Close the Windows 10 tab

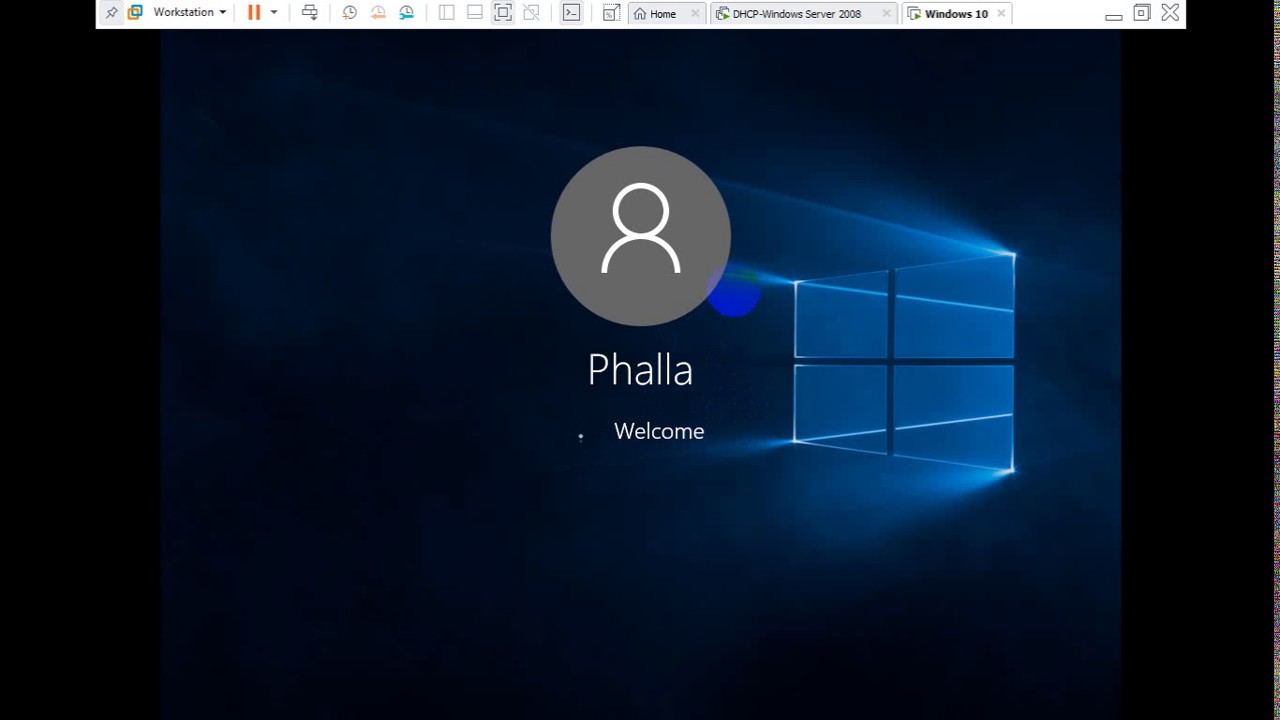[x=1002, y=14]
